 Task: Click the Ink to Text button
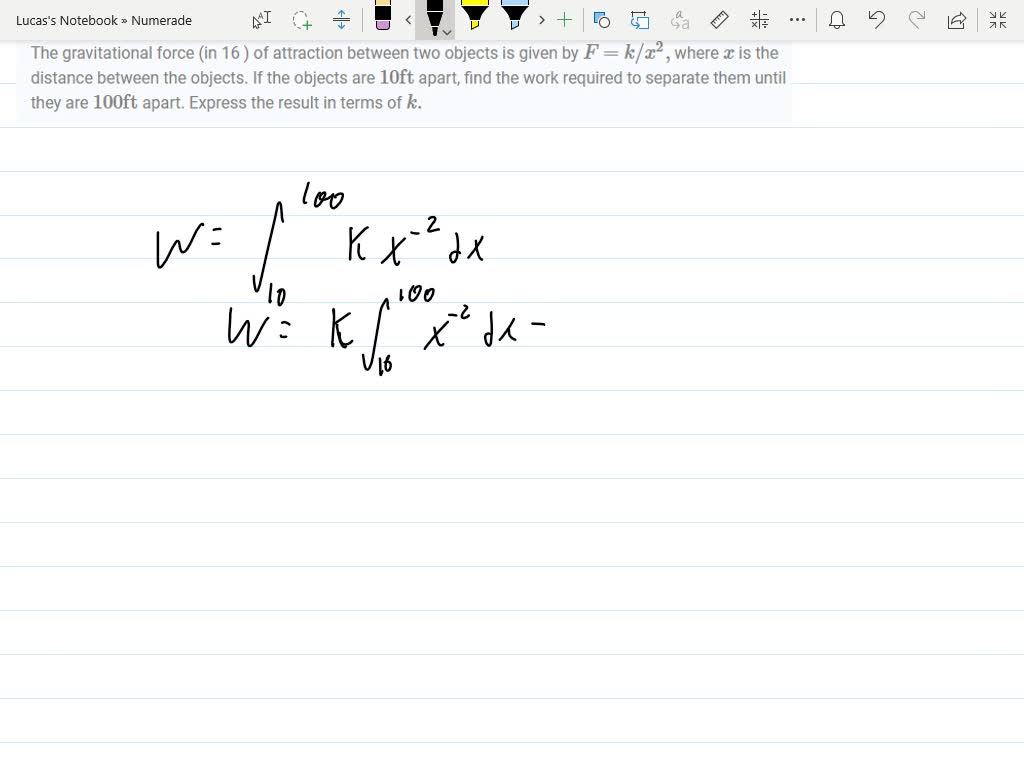(680, 20)
